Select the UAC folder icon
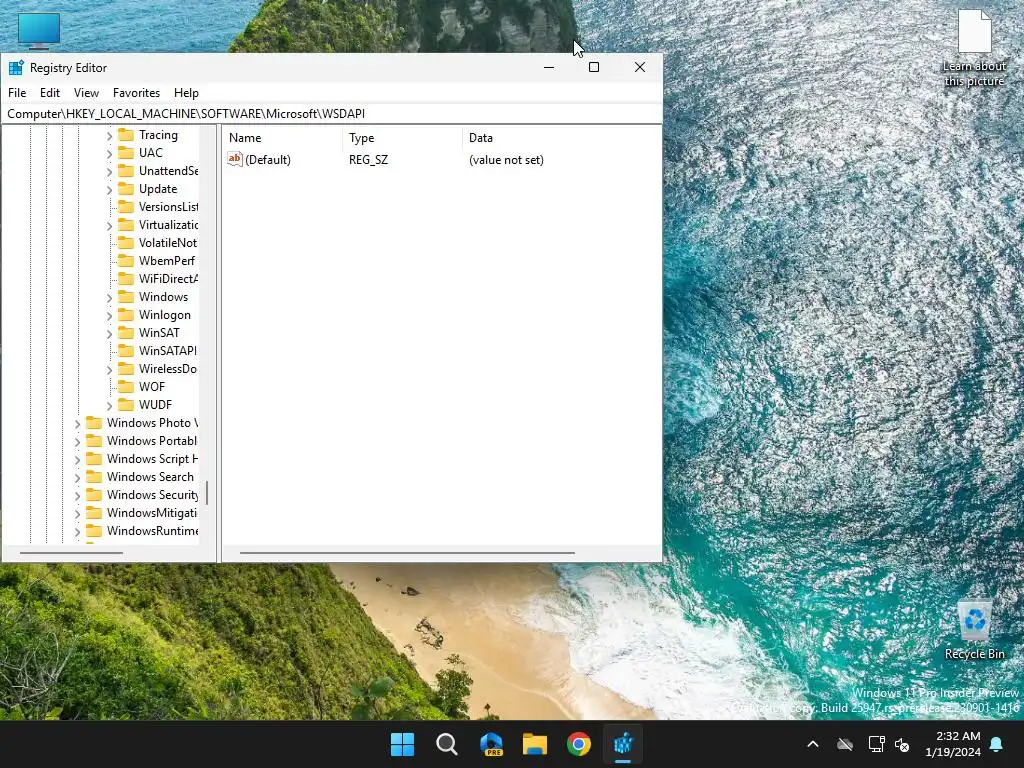This screenshot has height=768, width=1024. [126, 153]
